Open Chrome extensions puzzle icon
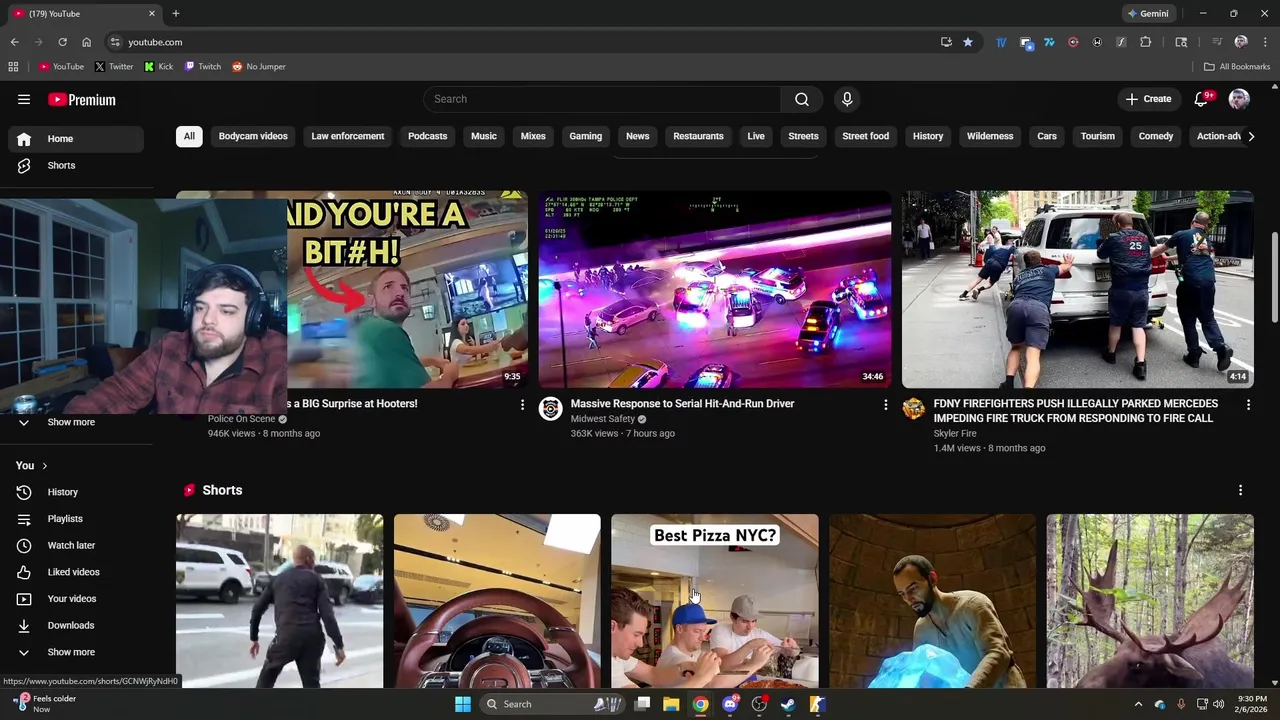Image resolution: width=1280 pixels, height=720 pixels. click(1146, 42)
